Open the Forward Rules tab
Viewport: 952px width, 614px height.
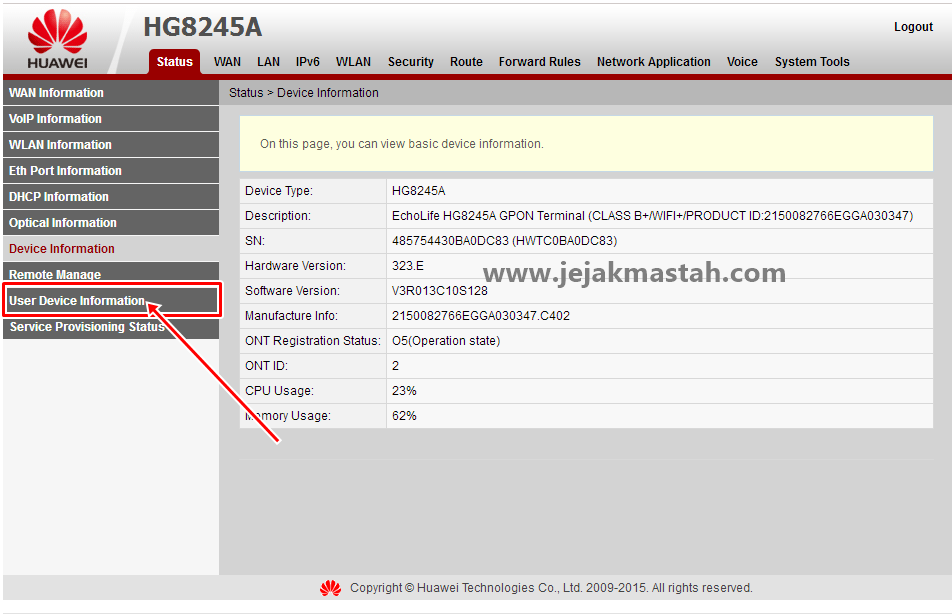pyautogui.click(x=539, y=61)
